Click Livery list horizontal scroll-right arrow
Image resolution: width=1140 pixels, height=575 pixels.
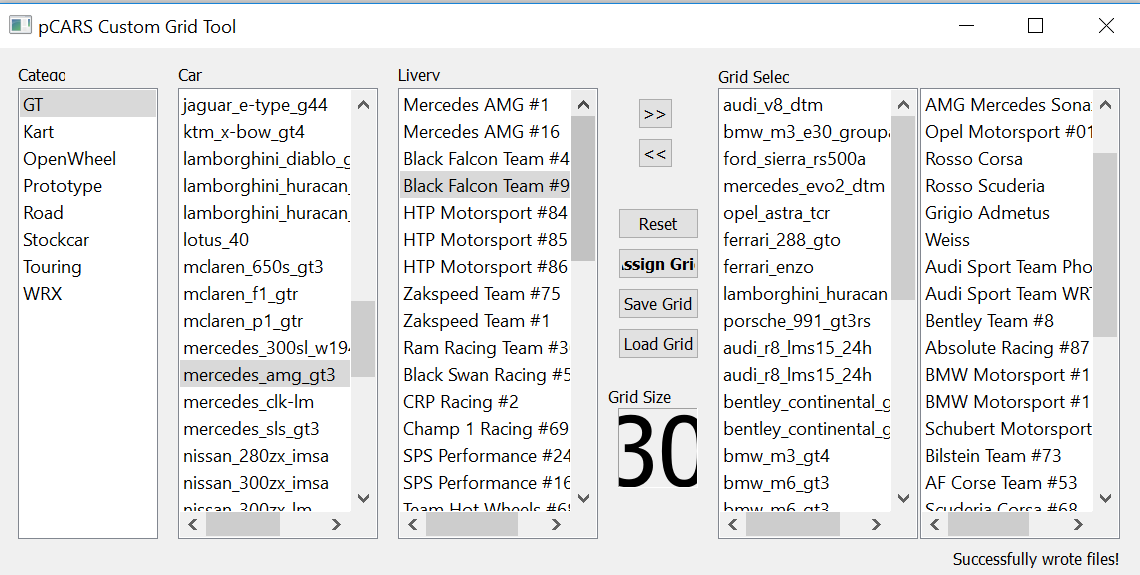click(556, 524)
